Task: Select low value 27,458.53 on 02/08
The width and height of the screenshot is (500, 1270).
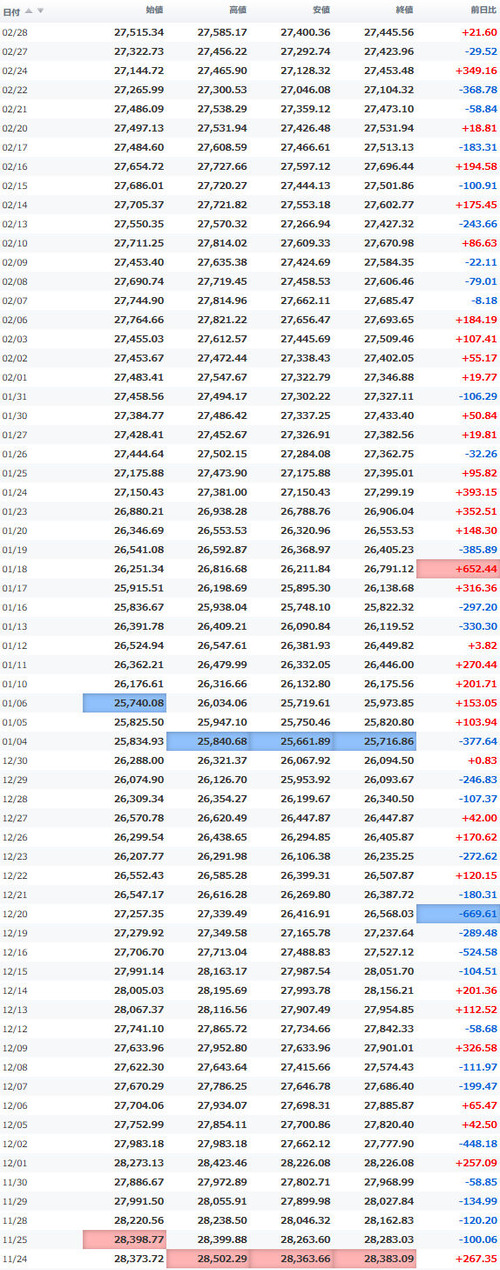Action: (x=305, y=281)
